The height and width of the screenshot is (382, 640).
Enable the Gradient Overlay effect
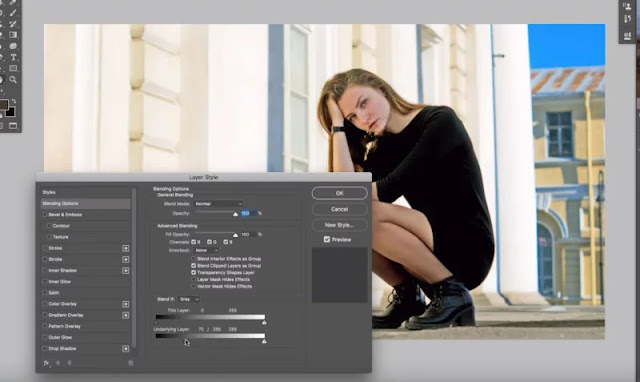point(45,315)
